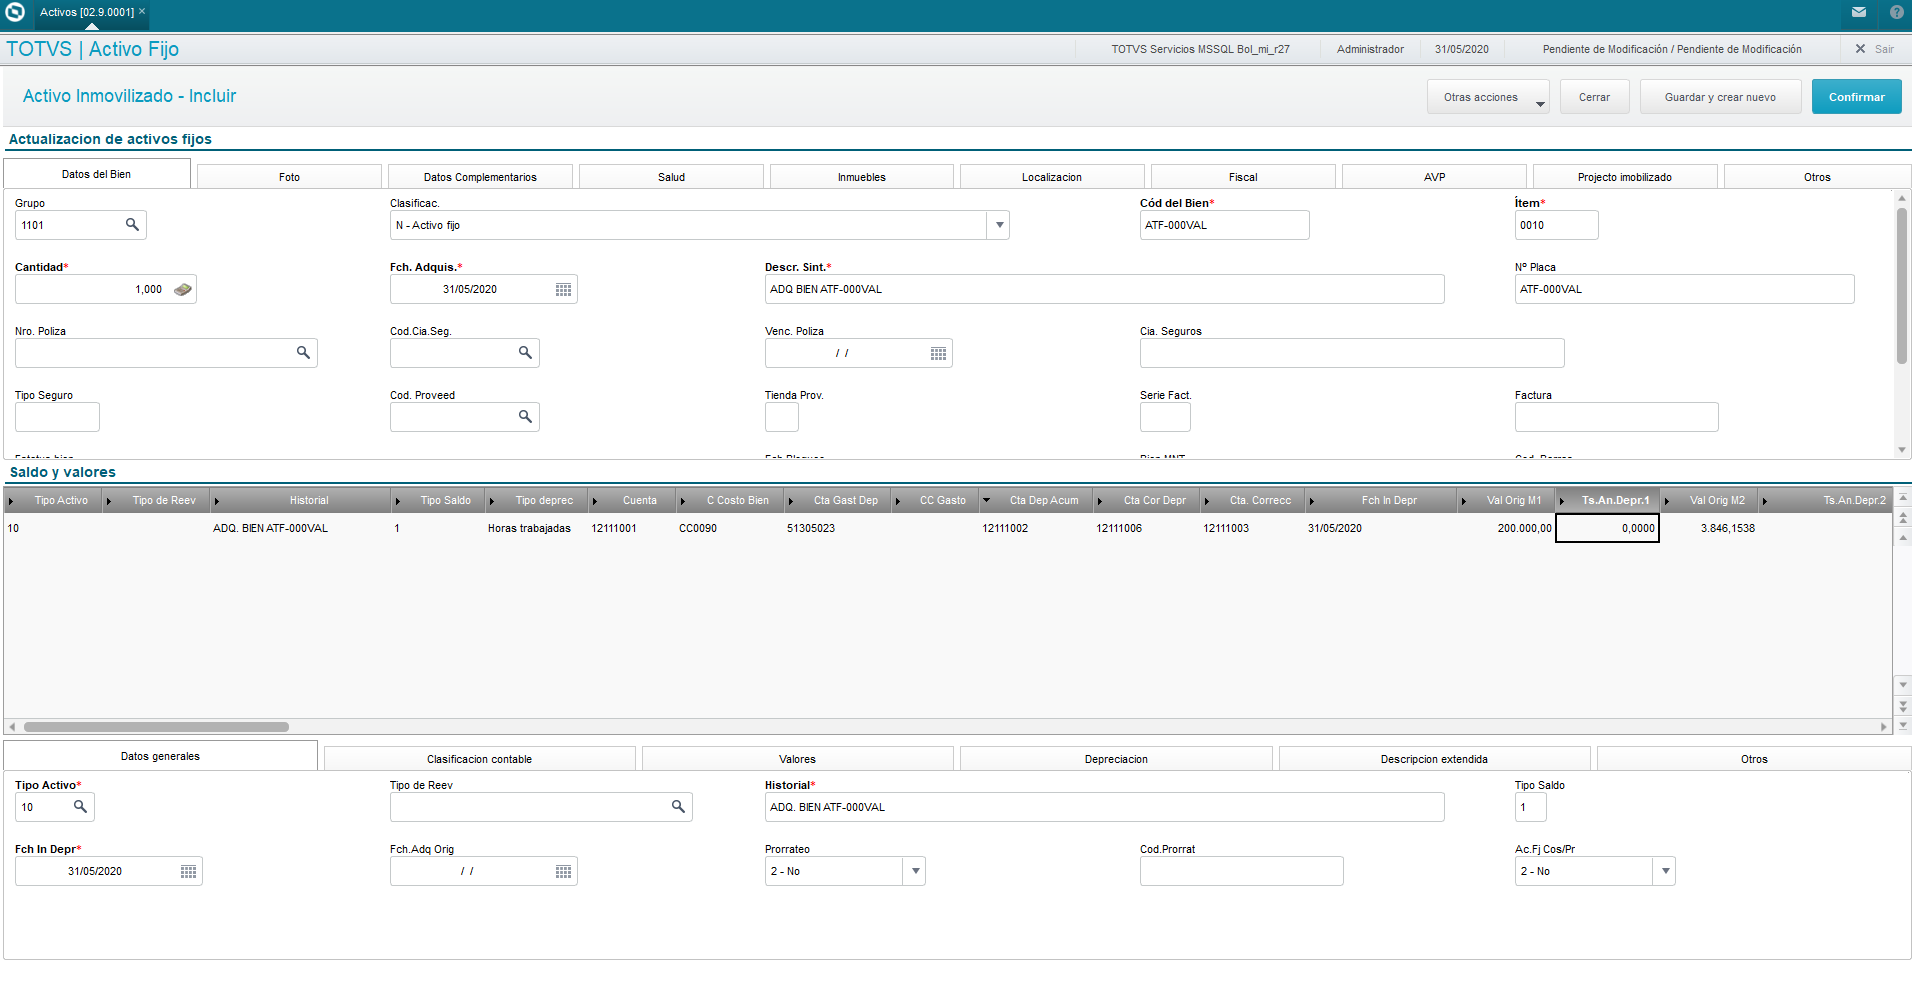This screenshot has height=989, width=1912.
Task: Open the Venc. Poliza calendar icon
Action: click(x=939, y=354)
